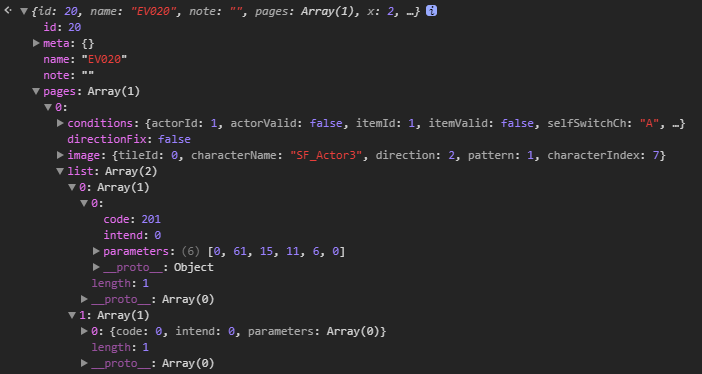Select the directionFix: false row
702x374 pixels.
point(129,139)
